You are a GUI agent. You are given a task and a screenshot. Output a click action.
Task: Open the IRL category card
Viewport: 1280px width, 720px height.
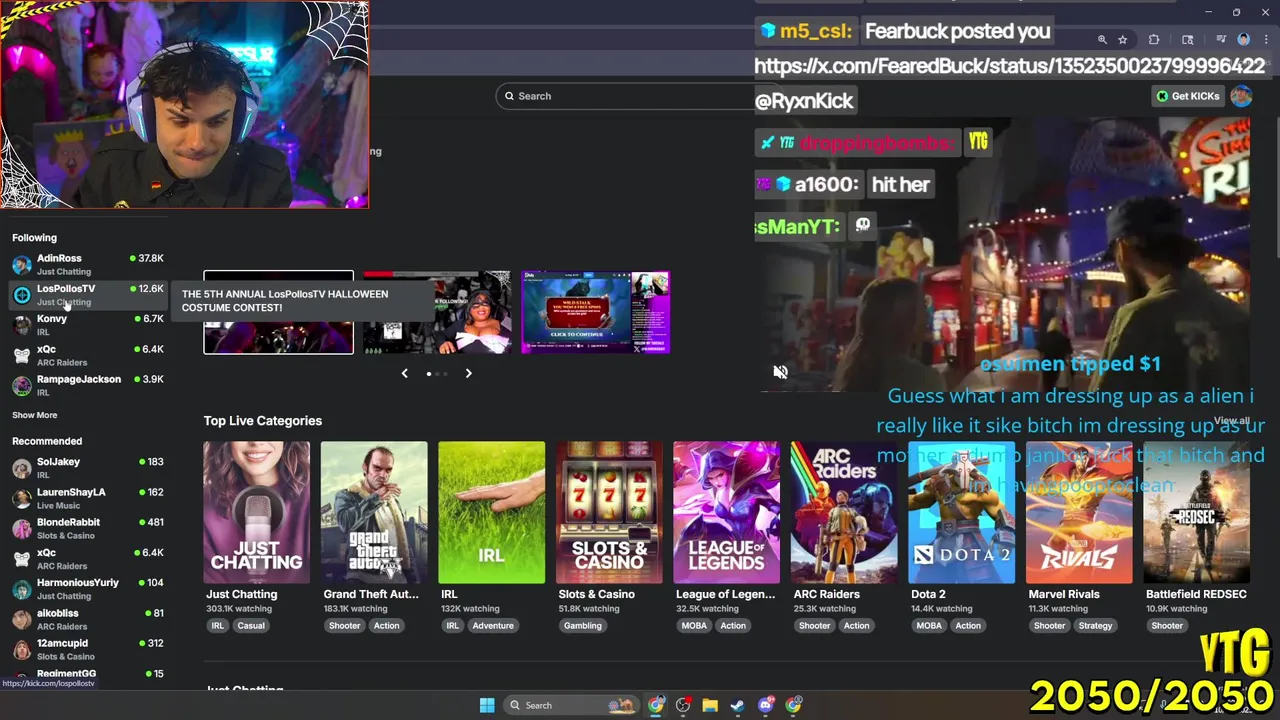coord(492,512)
